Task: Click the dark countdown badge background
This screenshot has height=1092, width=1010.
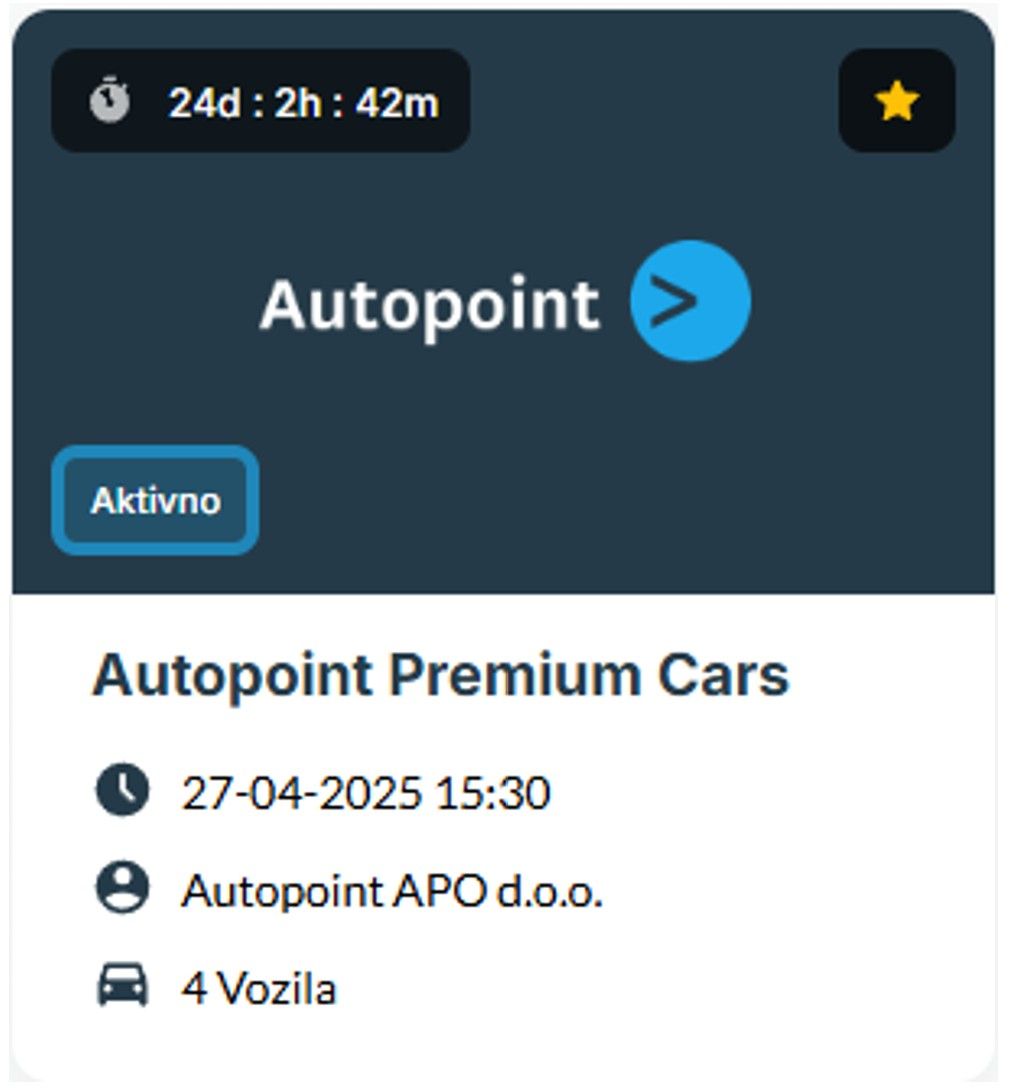Action: [x=261, y=101]
